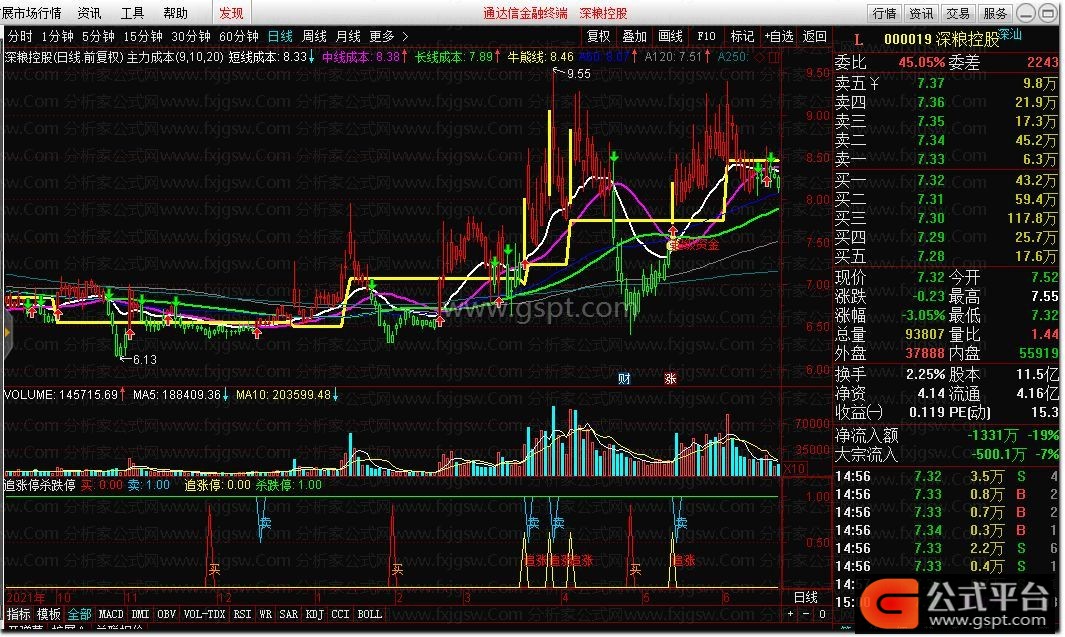1065x637 pixels.
Task: Click the 0 reset button below chart
Action: 822,614
